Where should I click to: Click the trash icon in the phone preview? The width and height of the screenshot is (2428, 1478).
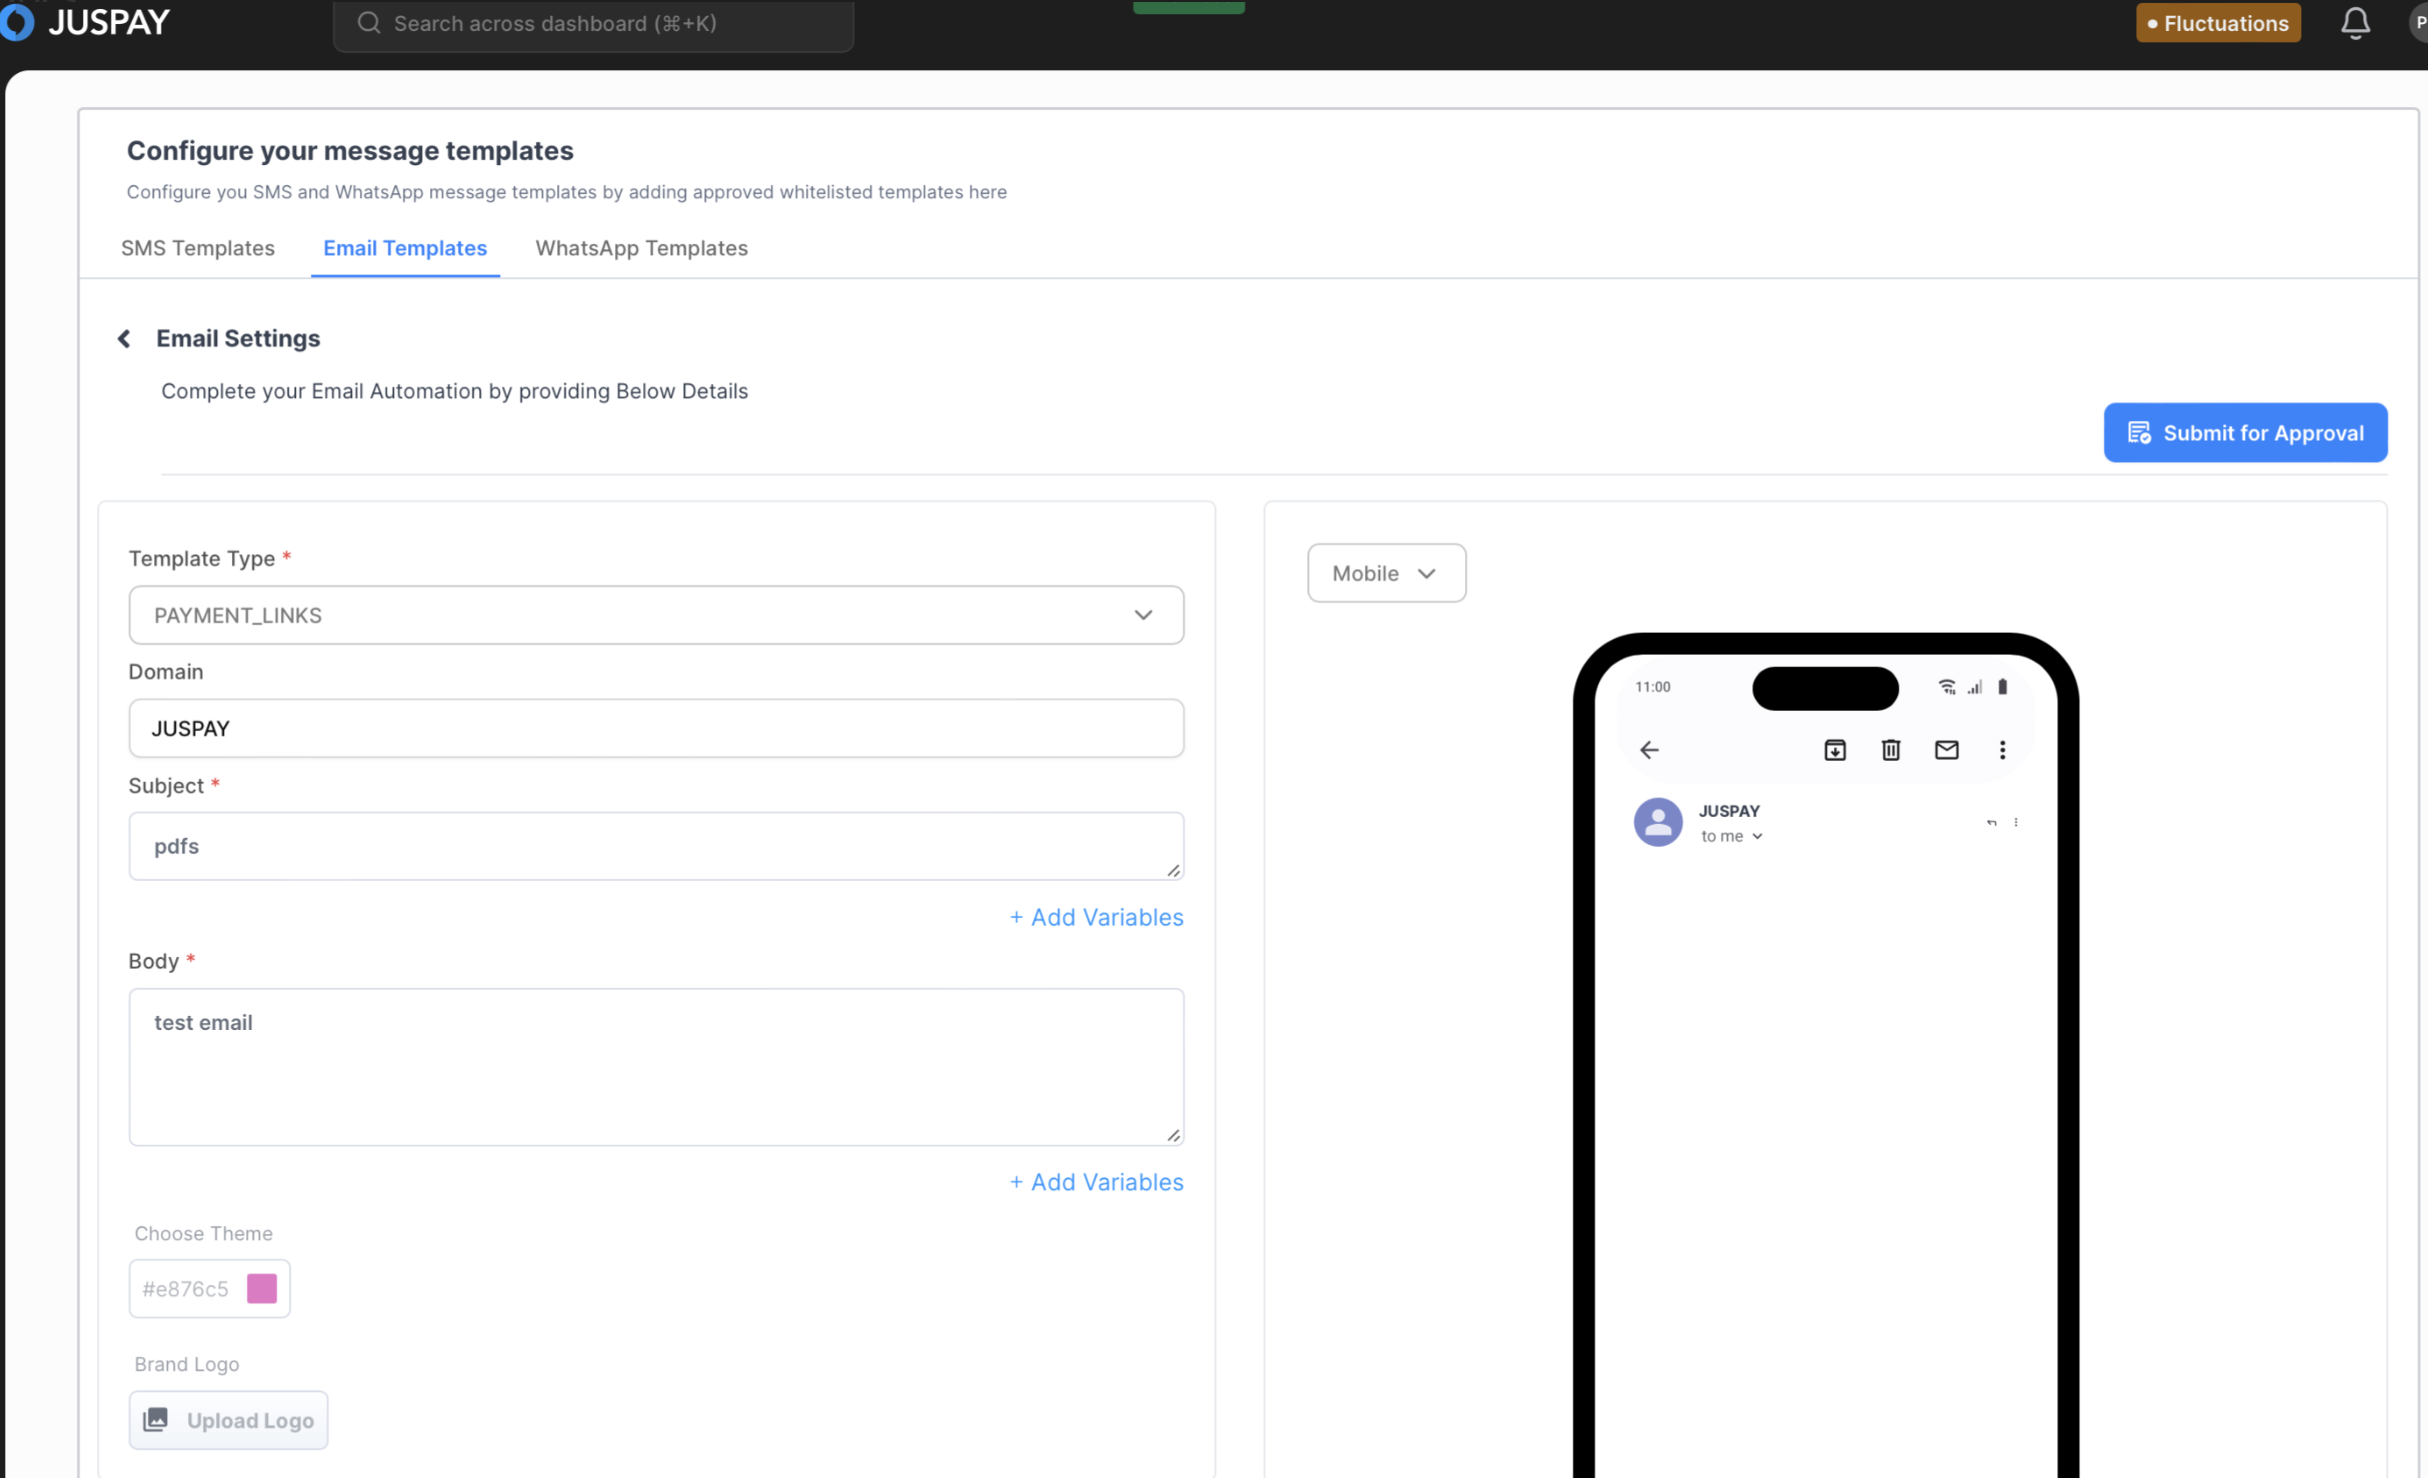[1890, 750]
